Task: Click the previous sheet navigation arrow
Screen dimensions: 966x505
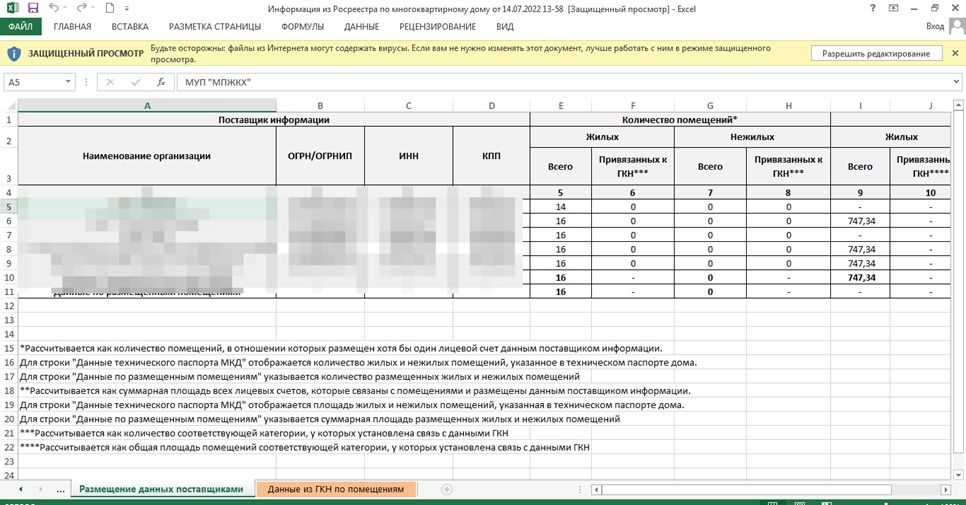Action: 20,489
